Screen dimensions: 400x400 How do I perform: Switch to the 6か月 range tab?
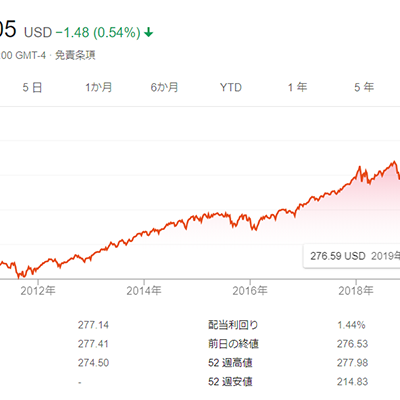(x=164, y=88)
